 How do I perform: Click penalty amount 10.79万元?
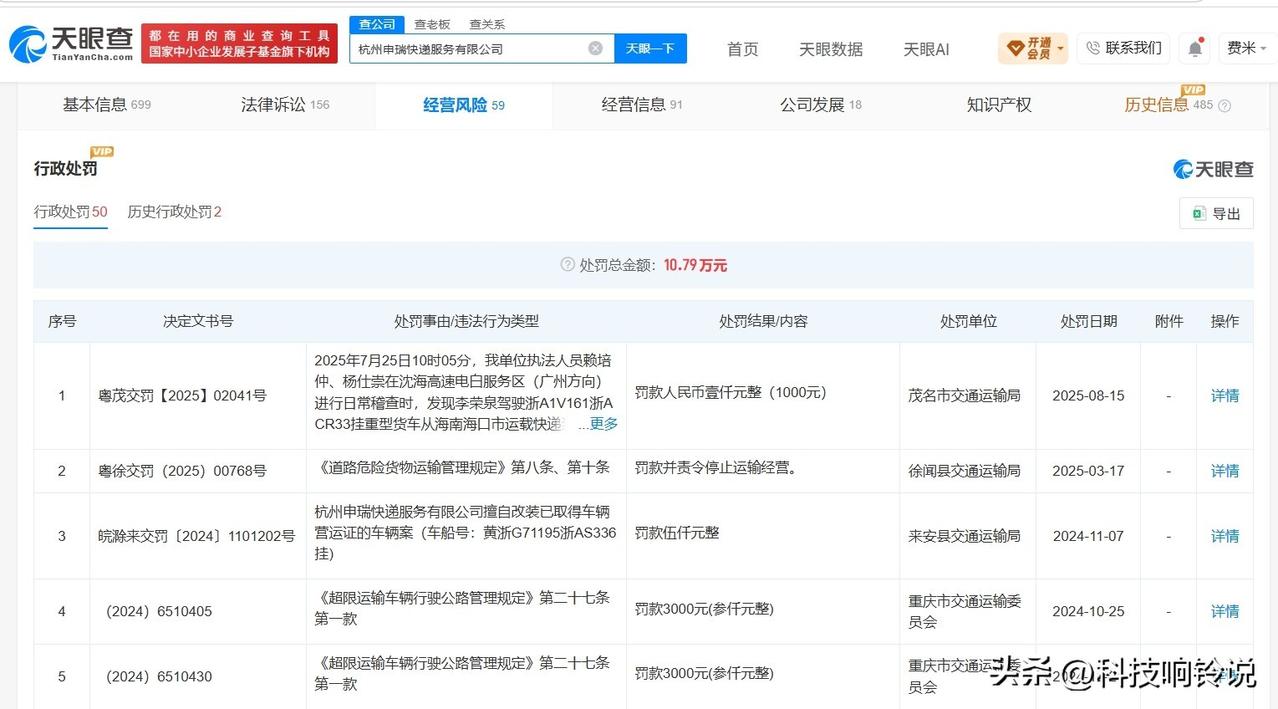point(695,265)
